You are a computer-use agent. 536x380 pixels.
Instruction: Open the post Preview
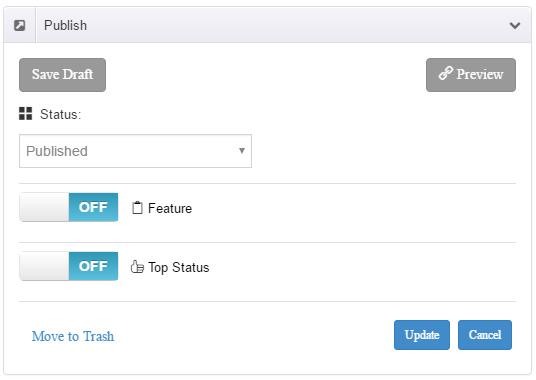[471, 75]
